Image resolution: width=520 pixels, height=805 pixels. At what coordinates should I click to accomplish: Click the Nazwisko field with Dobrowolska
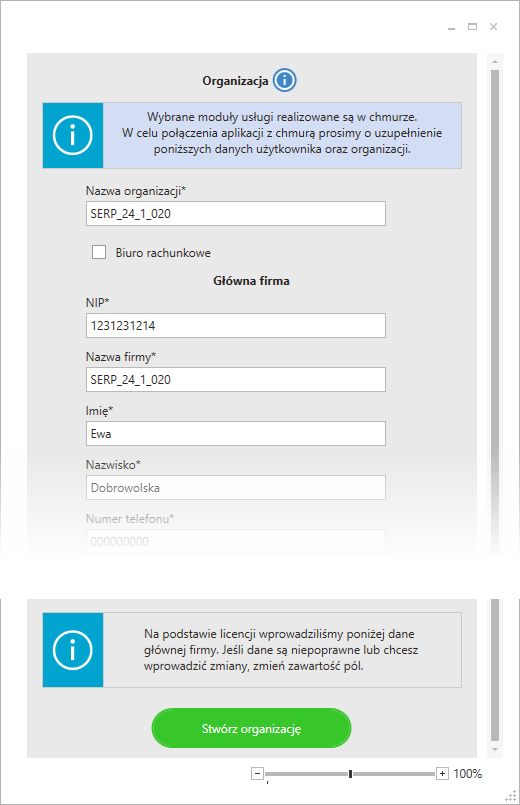click(236, 487)
